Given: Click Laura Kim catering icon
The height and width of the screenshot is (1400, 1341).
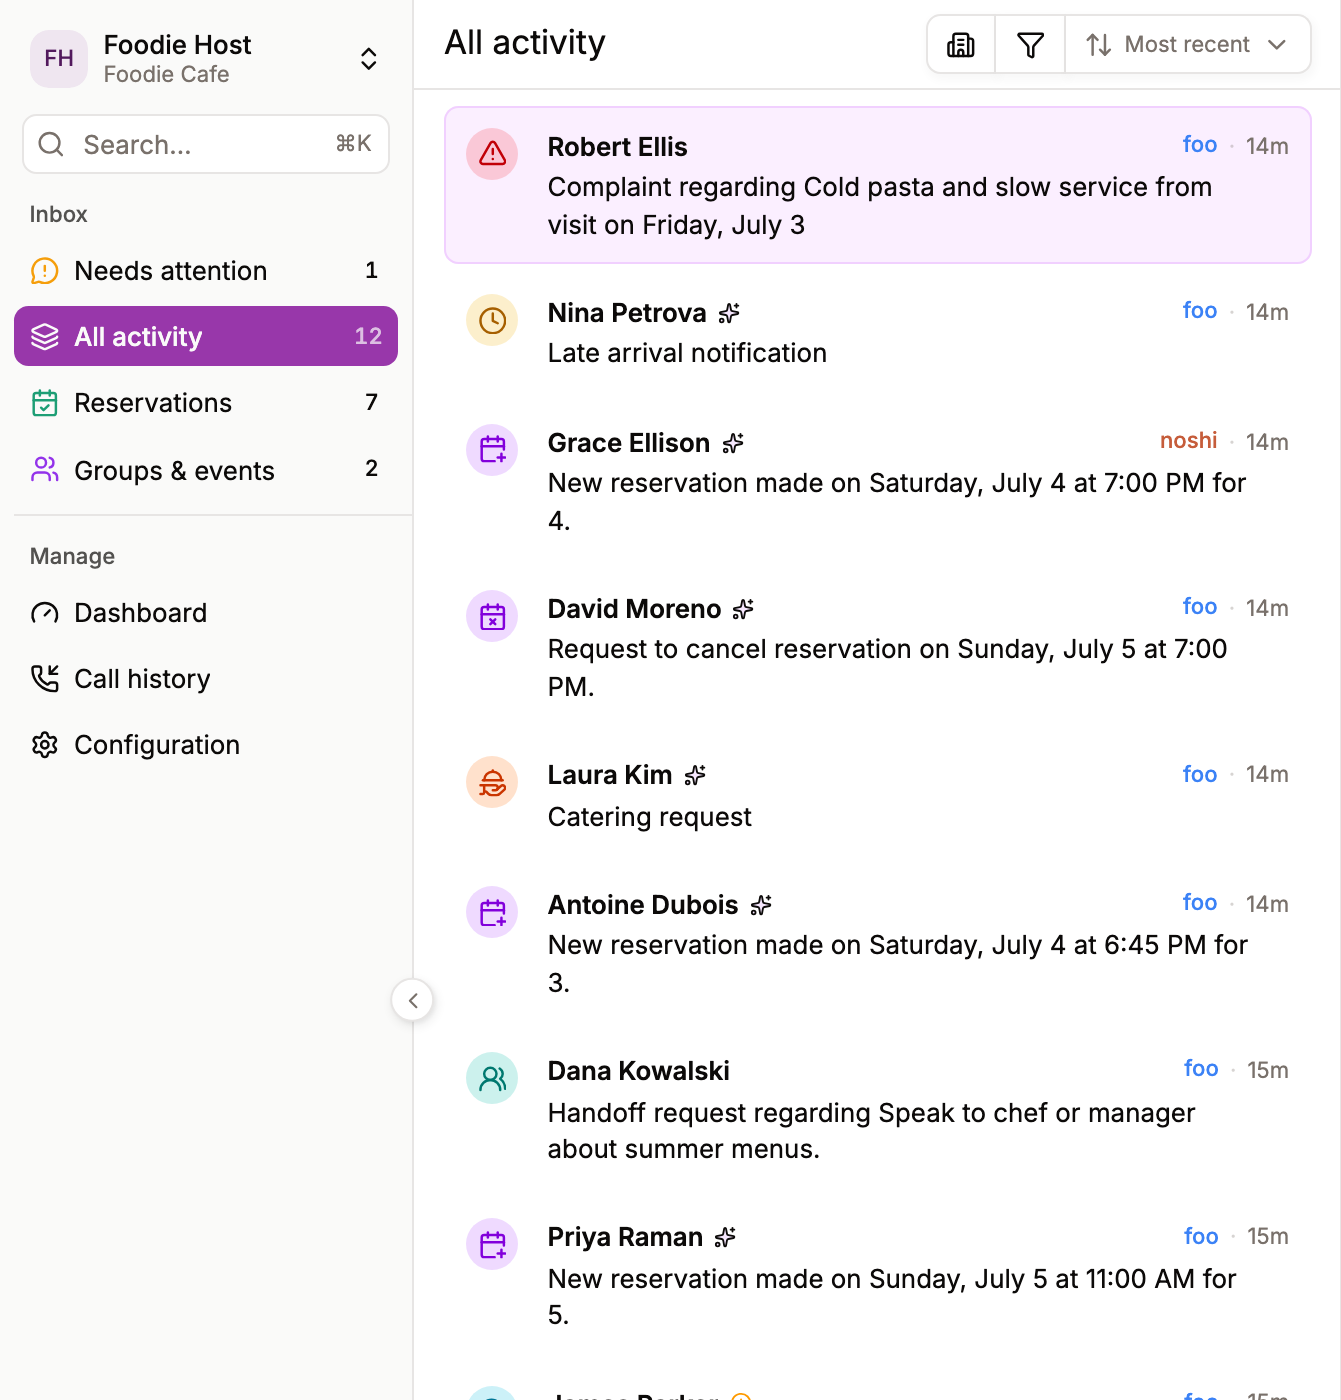Looking at the screenshot, I should point(492,782).
